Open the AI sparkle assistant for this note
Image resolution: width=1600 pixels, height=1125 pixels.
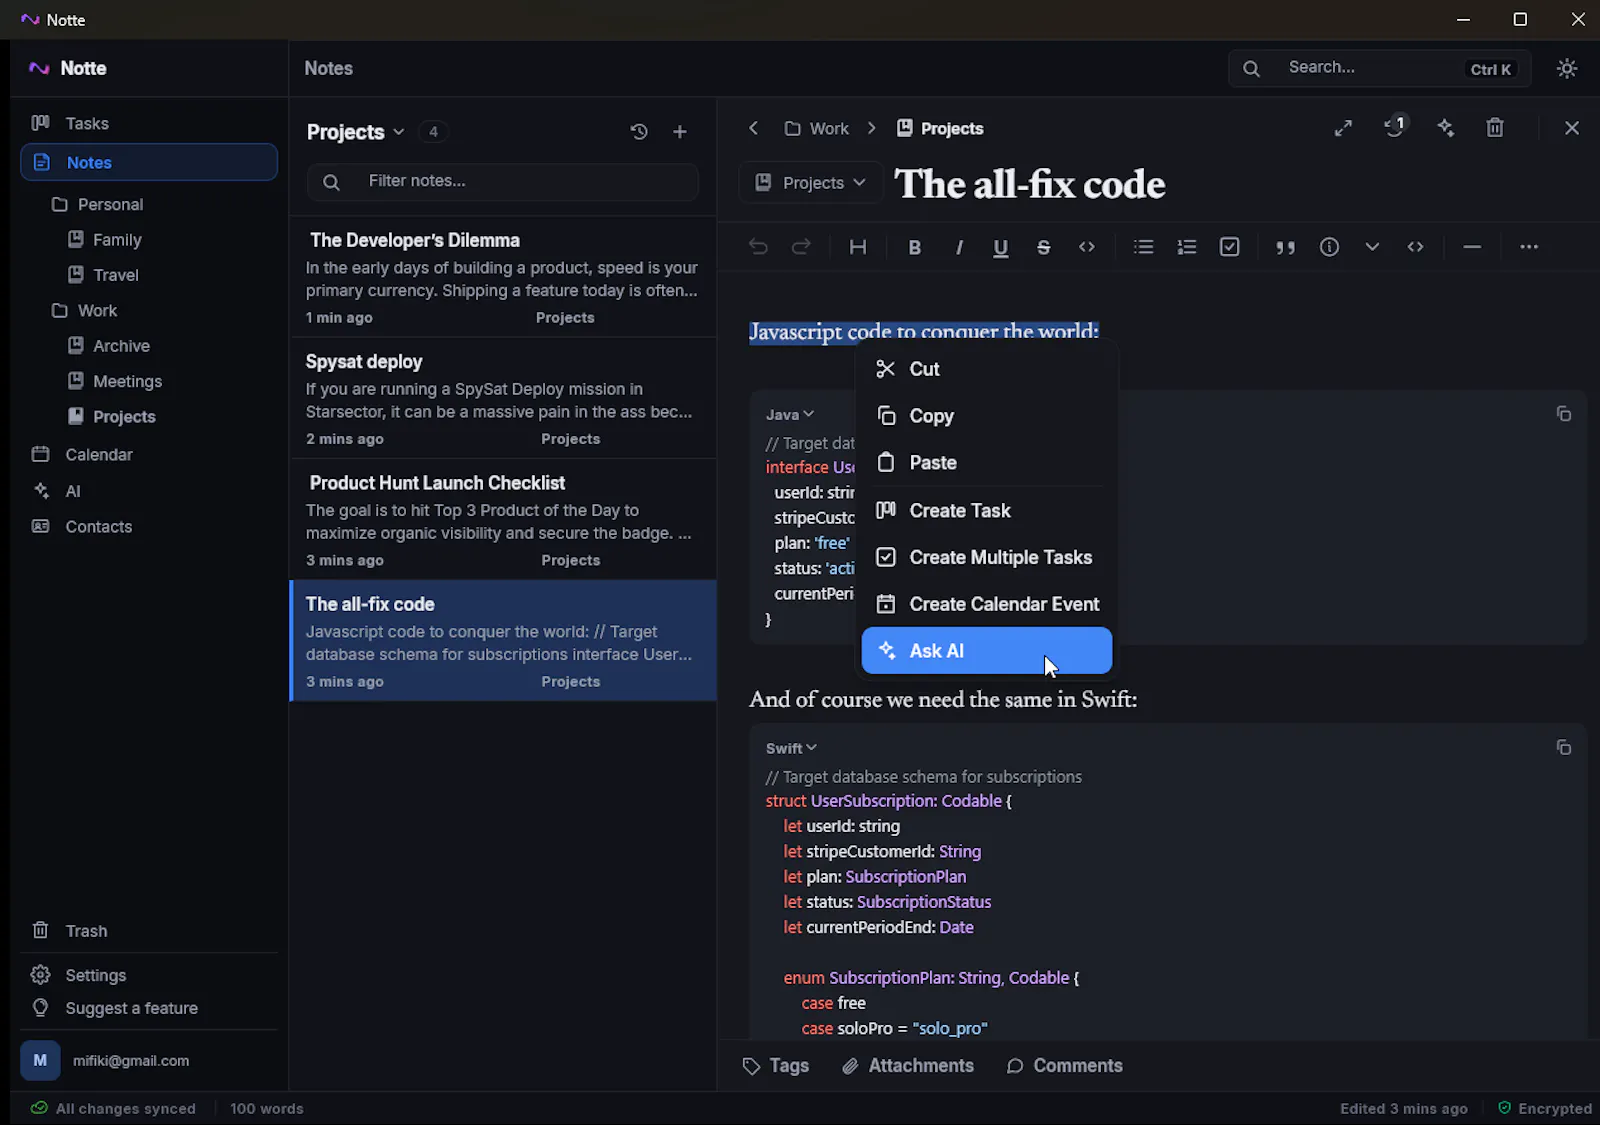1445,128
